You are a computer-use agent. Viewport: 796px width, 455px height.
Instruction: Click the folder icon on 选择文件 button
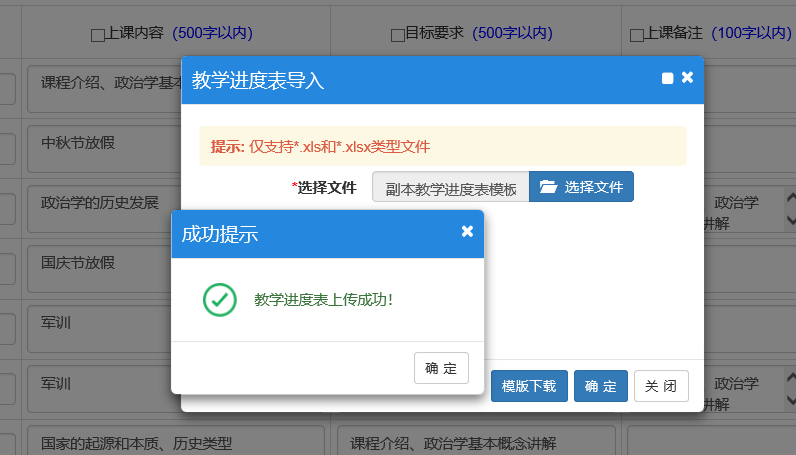[x=547, y=187]
